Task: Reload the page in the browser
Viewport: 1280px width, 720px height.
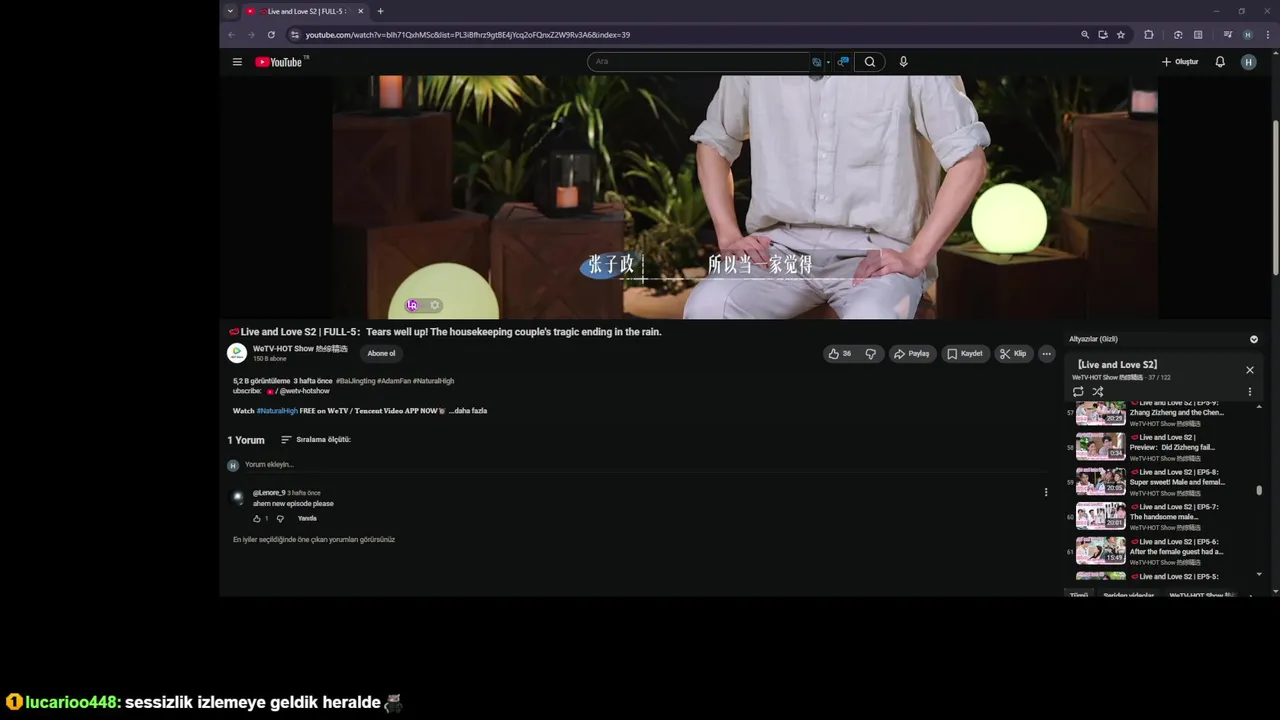Action: coord(271,35)
